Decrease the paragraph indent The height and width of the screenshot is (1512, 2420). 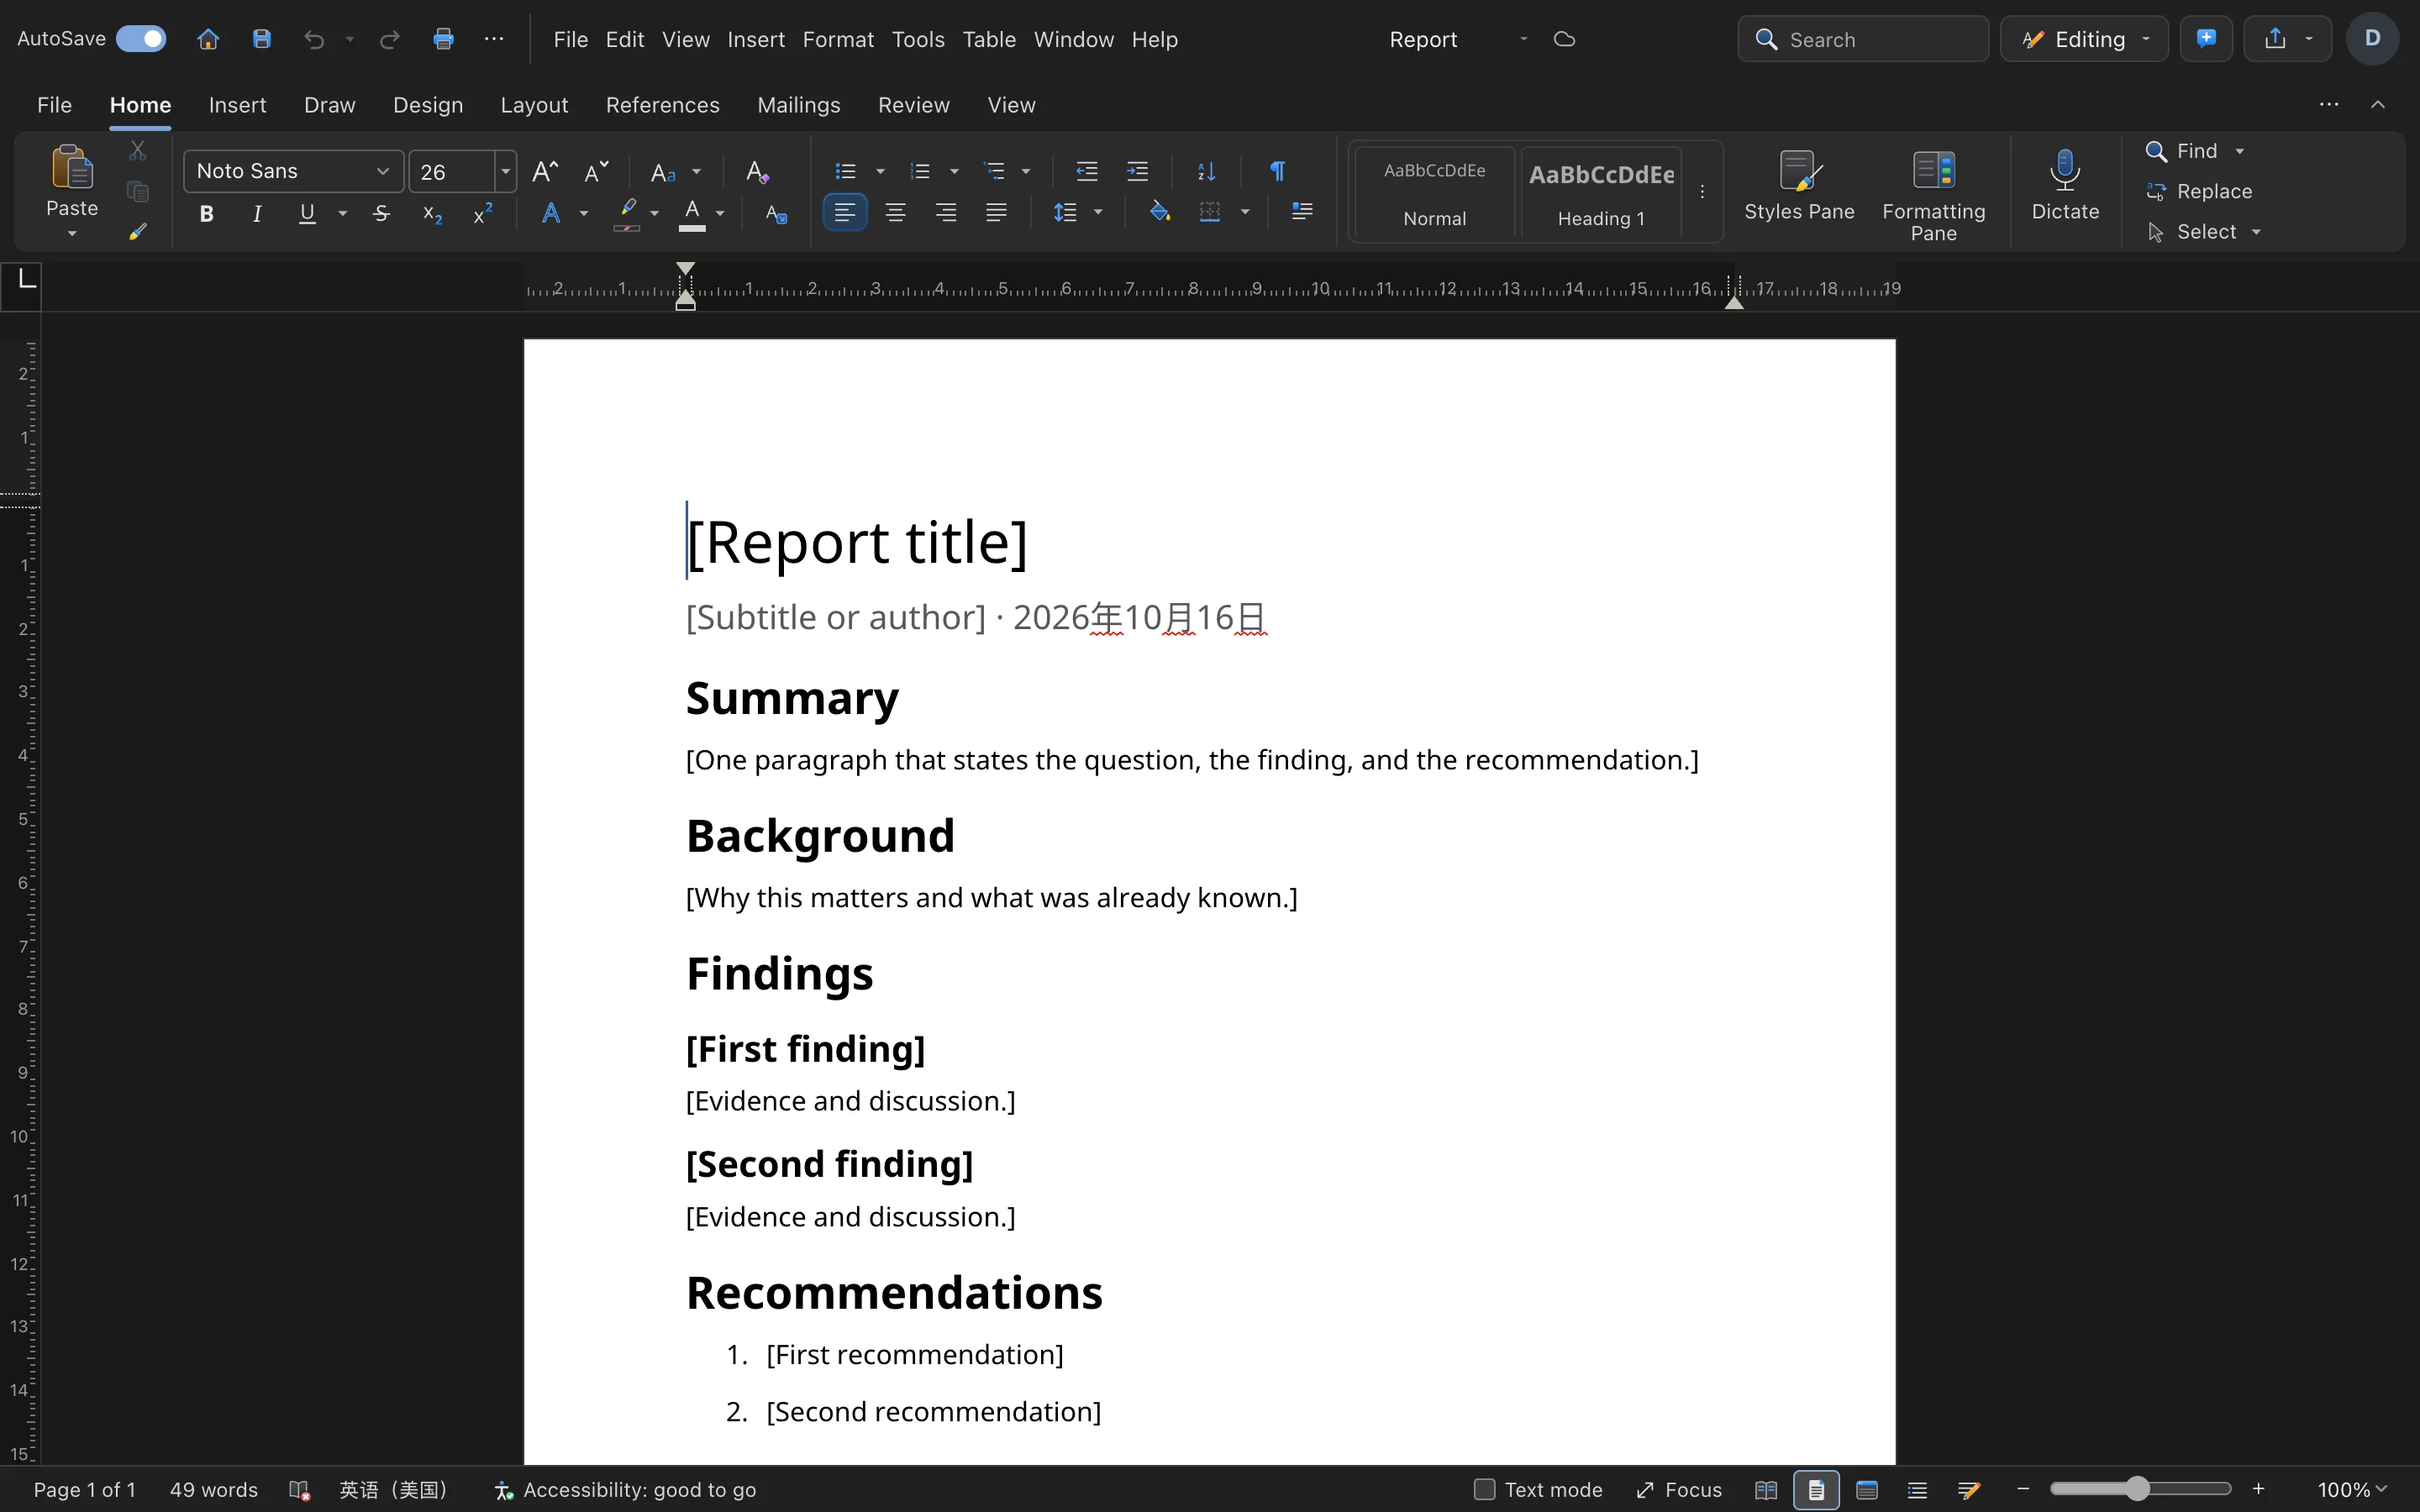coord(1087,171)
